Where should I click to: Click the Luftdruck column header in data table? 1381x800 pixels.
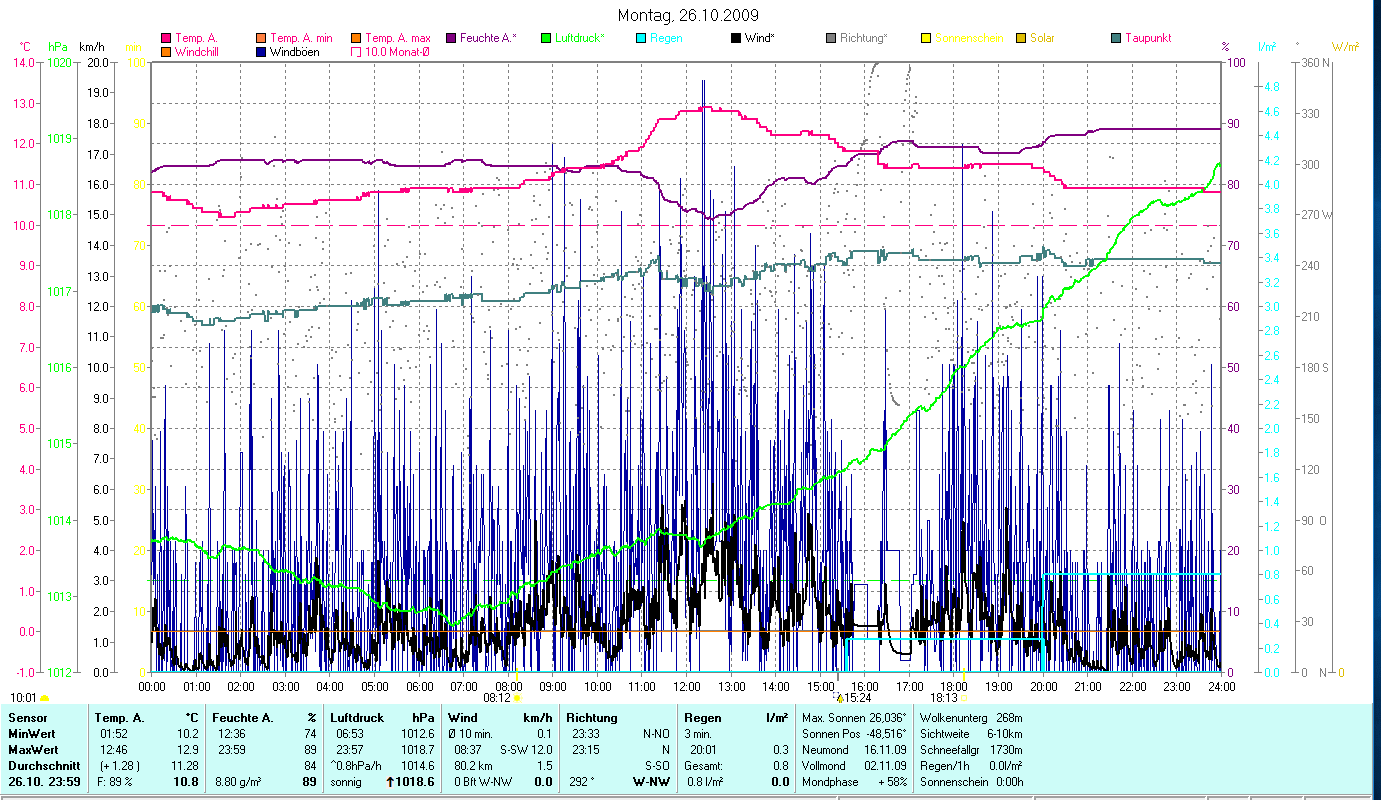pyautogui.click(x=355, y=717)
